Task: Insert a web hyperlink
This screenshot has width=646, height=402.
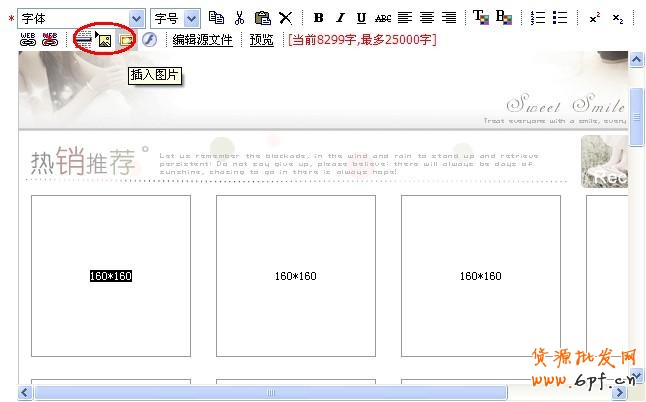Action: coord(28,40)
